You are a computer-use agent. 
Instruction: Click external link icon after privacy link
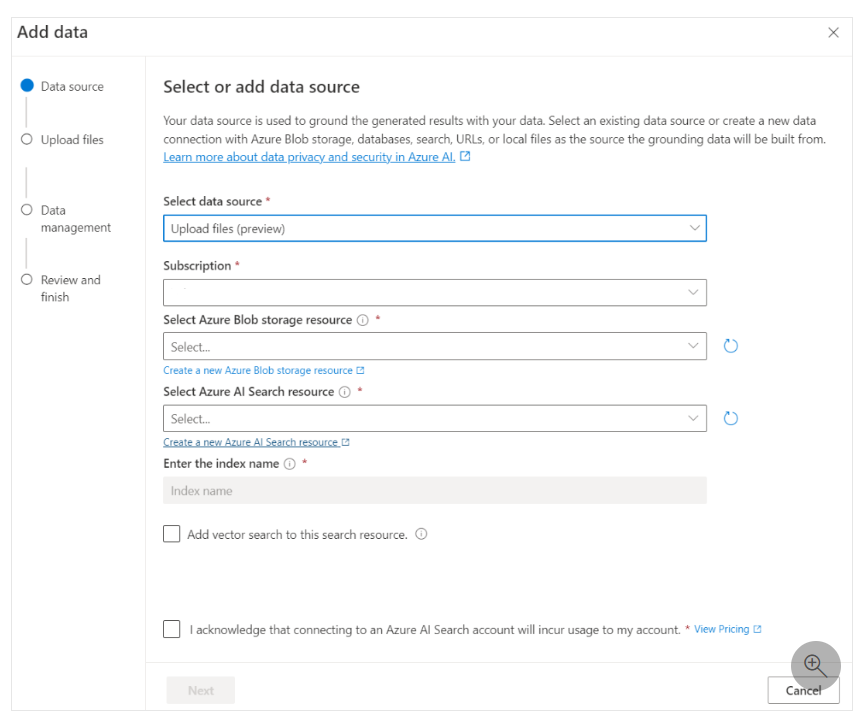[x=465, y=156]
